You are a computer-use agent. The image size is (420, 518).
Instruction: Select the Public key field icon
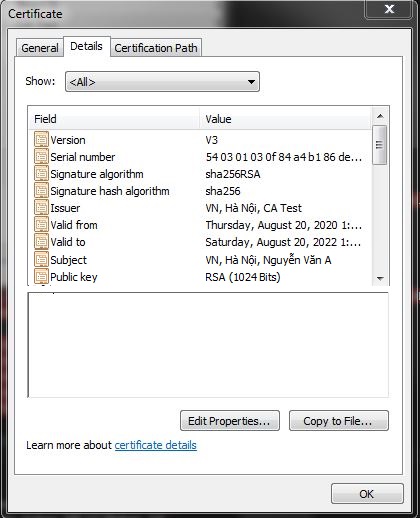pyautogui.click(x=41, y=276)
